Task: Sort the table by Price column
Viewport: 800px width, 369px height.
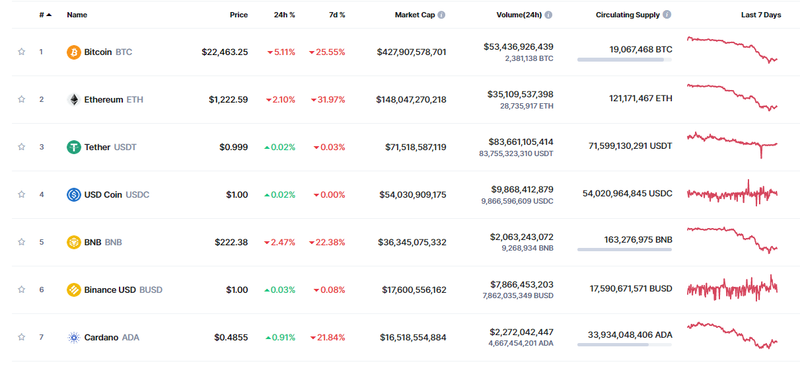Action: point(238,15)
